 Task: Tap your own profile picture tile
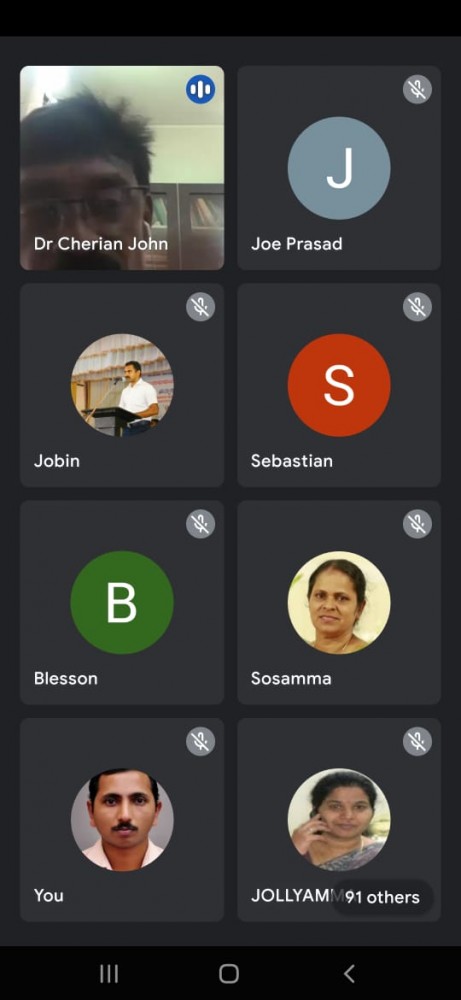pyautogui.click(x=122, y=820)
